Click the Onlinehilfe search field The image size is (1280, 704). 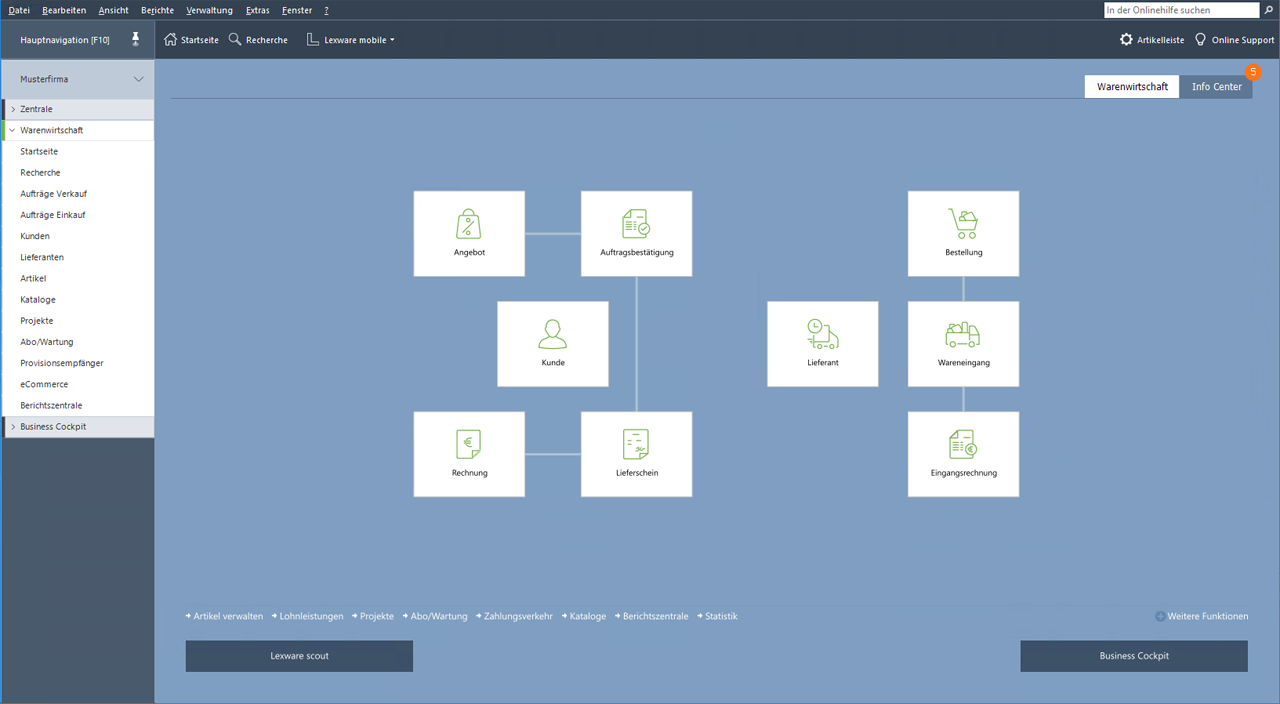(1180, 10)
